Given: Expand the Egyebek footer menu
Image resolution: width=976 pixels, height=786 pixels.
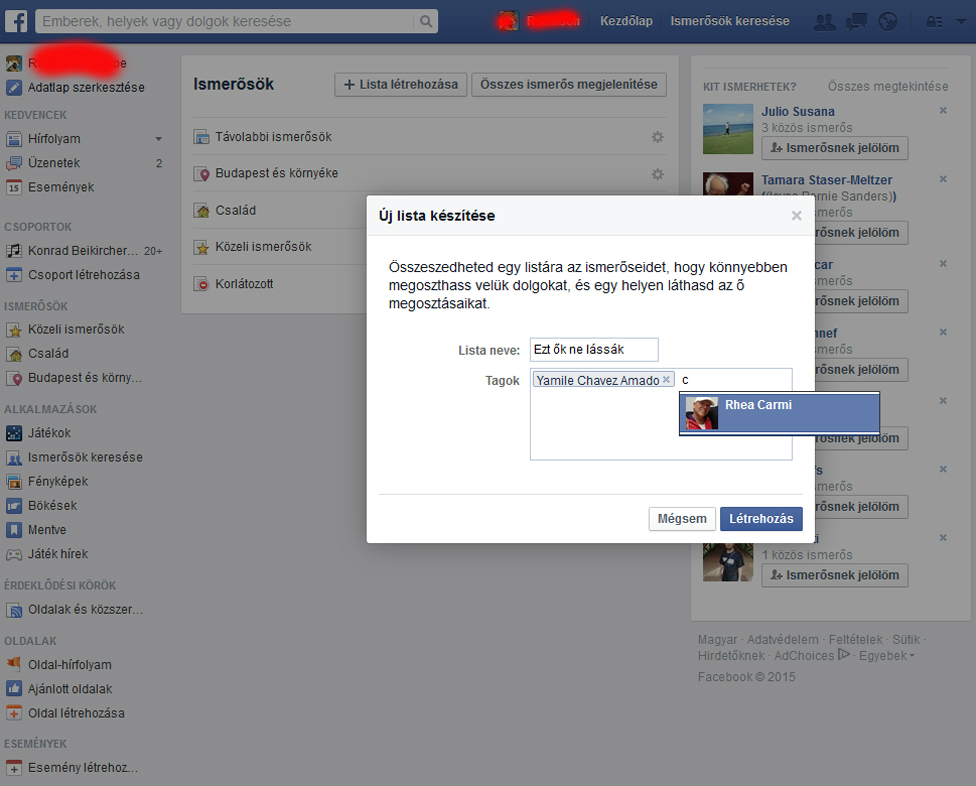Looking at the screenshot, I should tap(887, 656).
